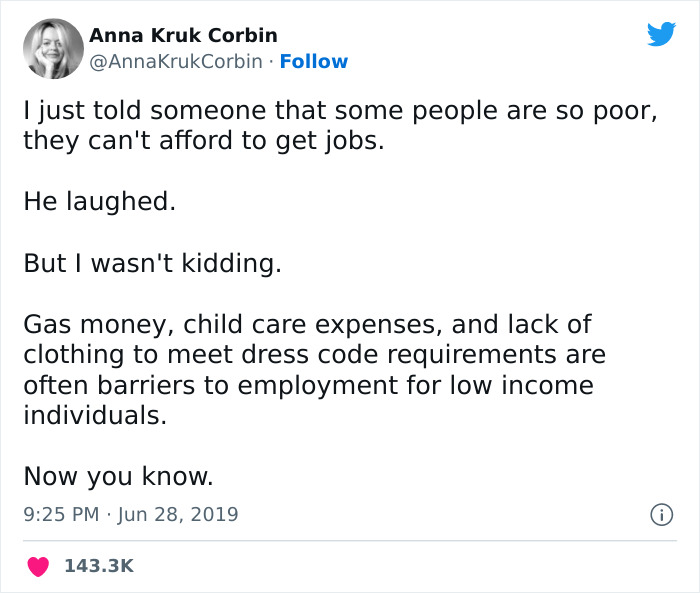Click the "He laughed." line
Image resolution: width=700 pixels, height=593 pixels.
pyautogui.click(x=99, y=201)
